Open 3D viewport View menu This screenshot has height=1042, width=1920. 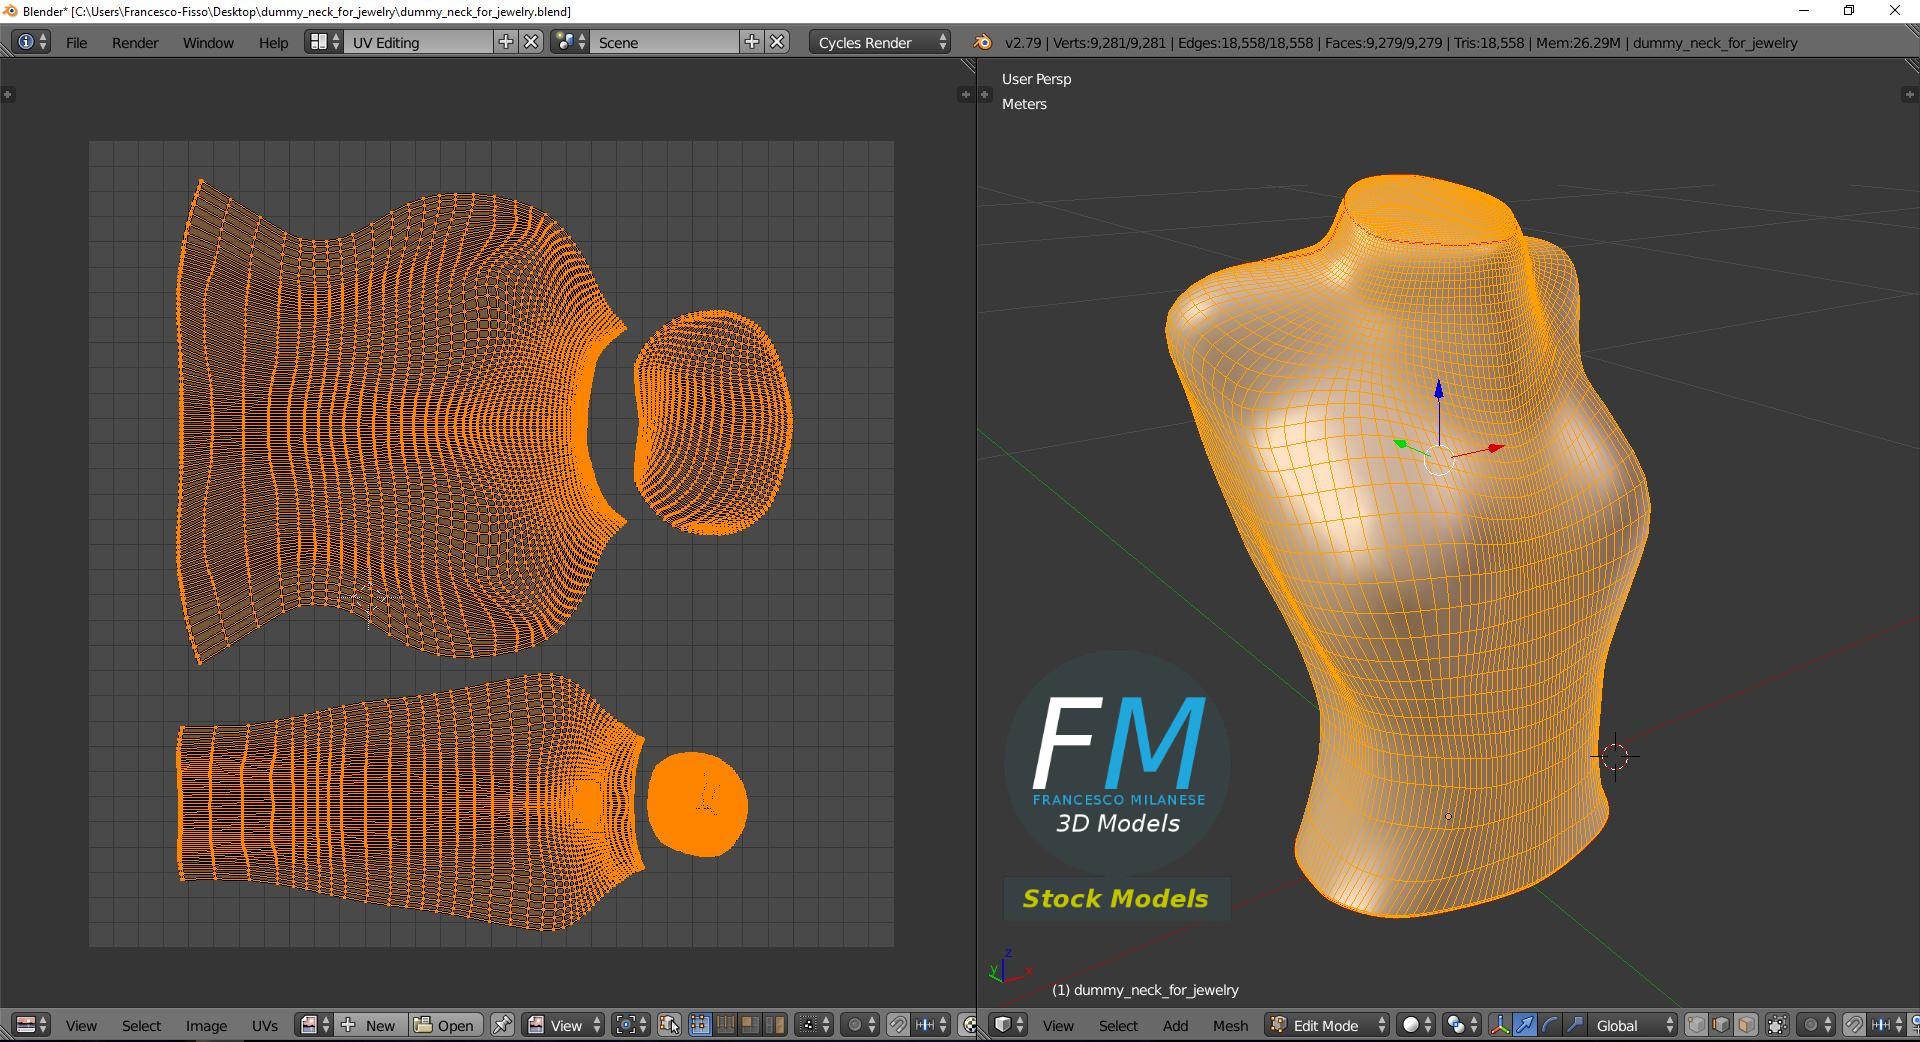pos(1058,1025)
